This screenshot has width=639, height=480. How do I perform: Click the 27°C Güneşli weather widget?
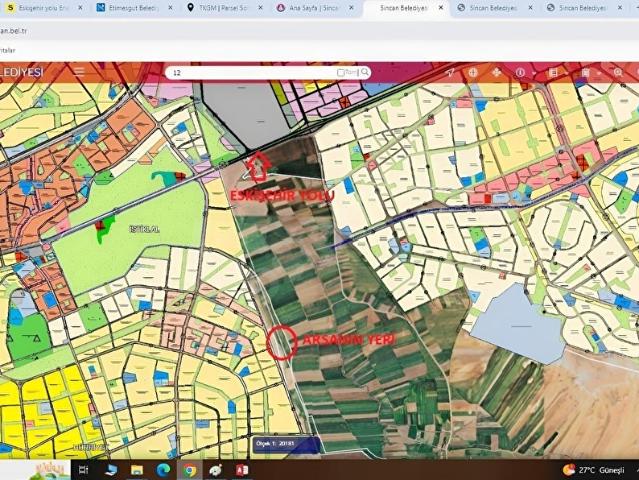(594, 470)
